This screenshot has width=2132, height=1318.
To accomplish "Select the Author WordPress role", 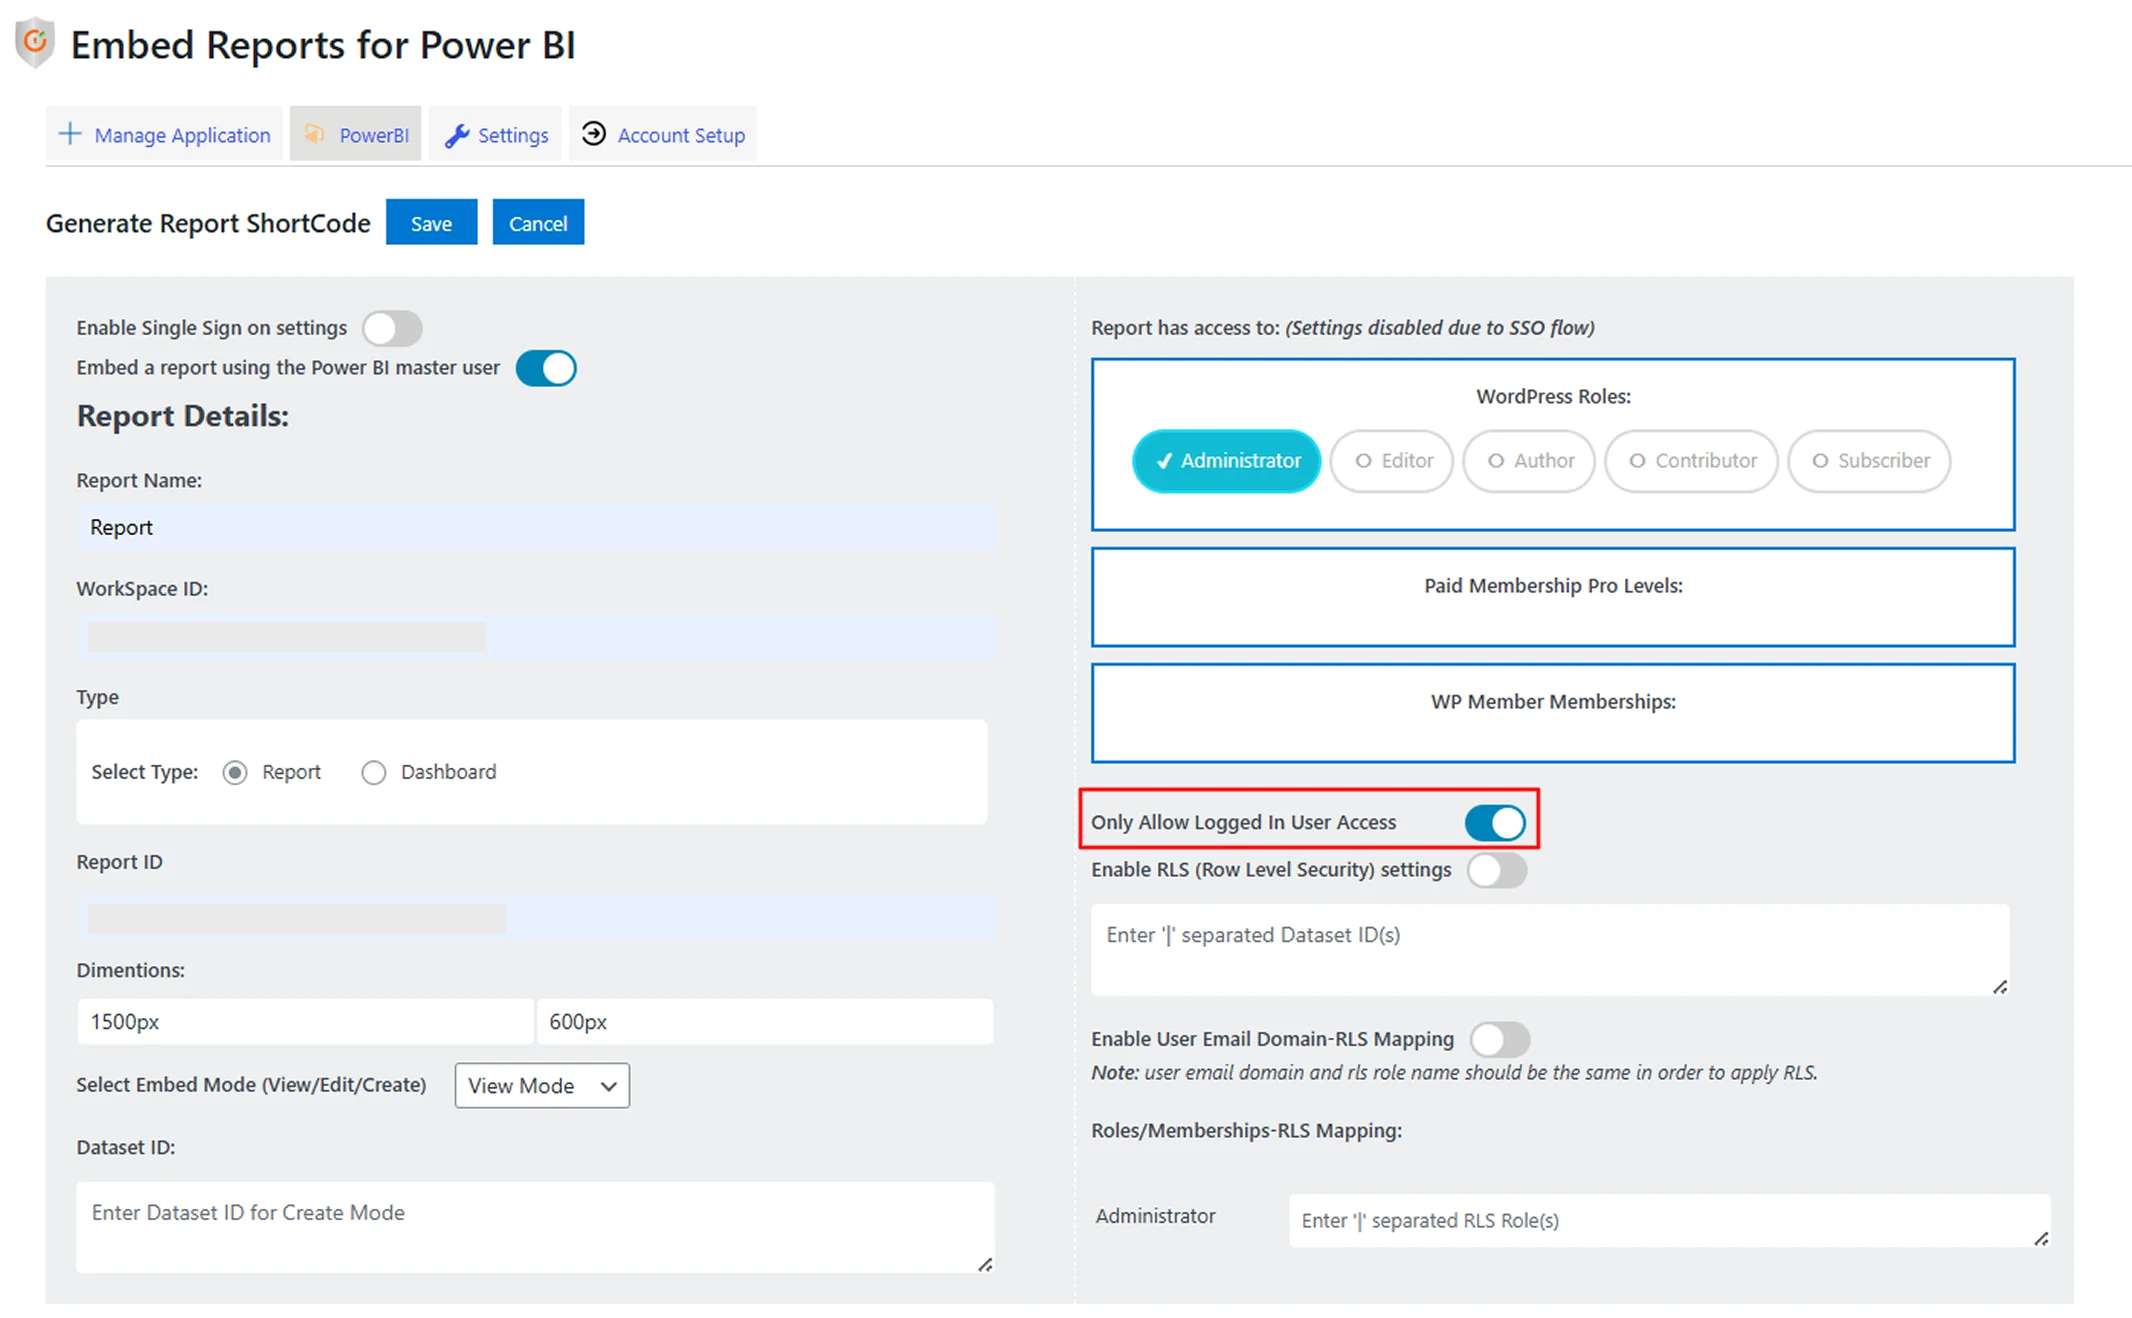I will (x=1529, y=461).
